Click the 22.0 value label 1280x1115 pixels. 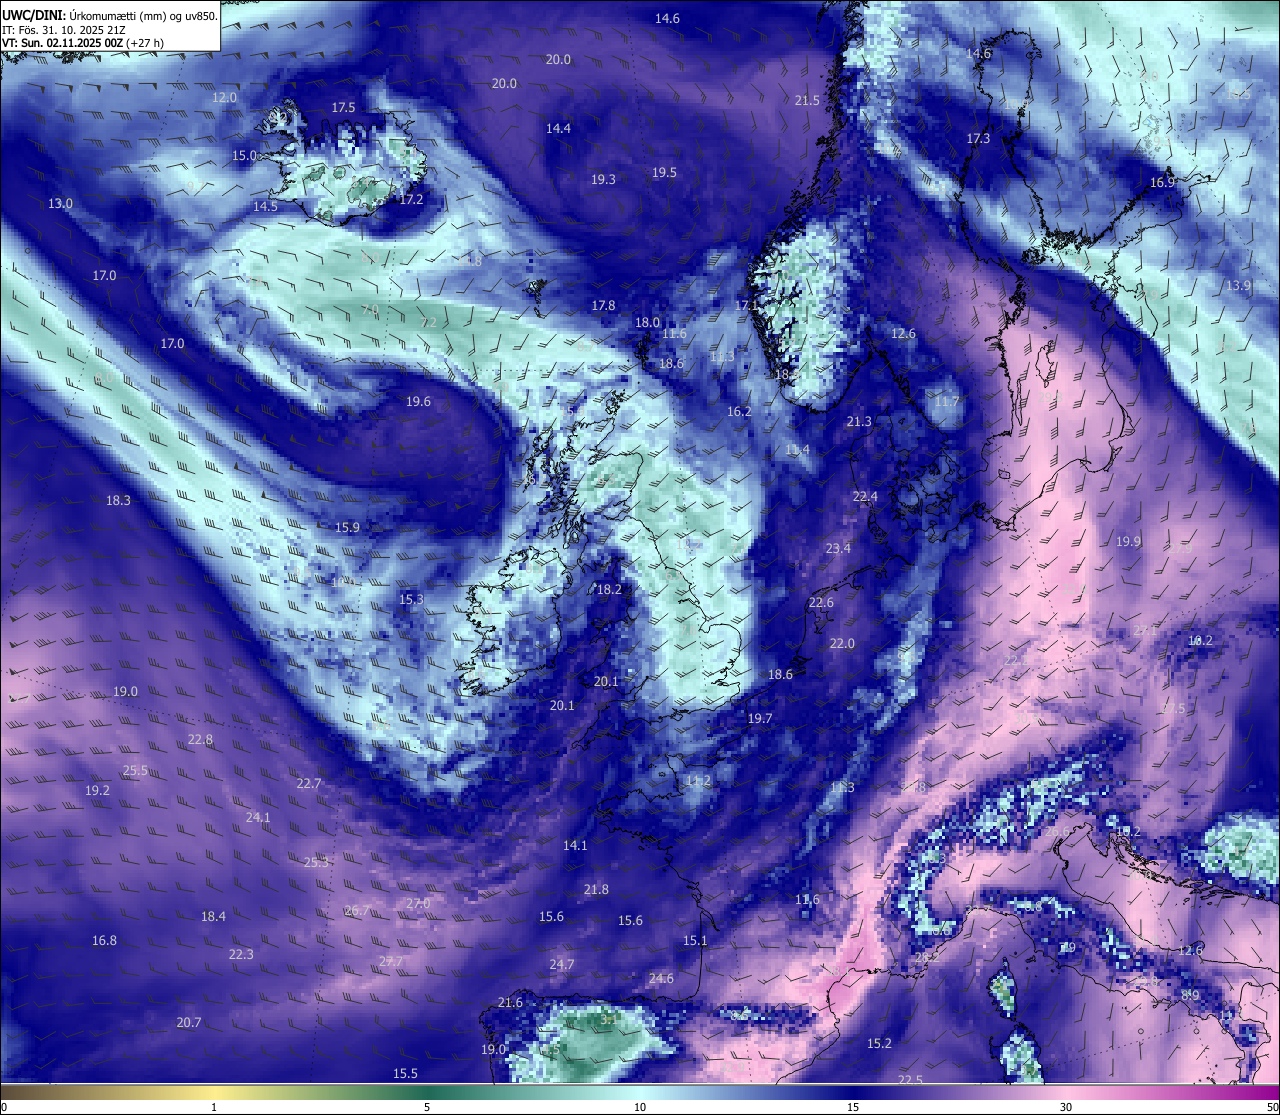point(842,644)
